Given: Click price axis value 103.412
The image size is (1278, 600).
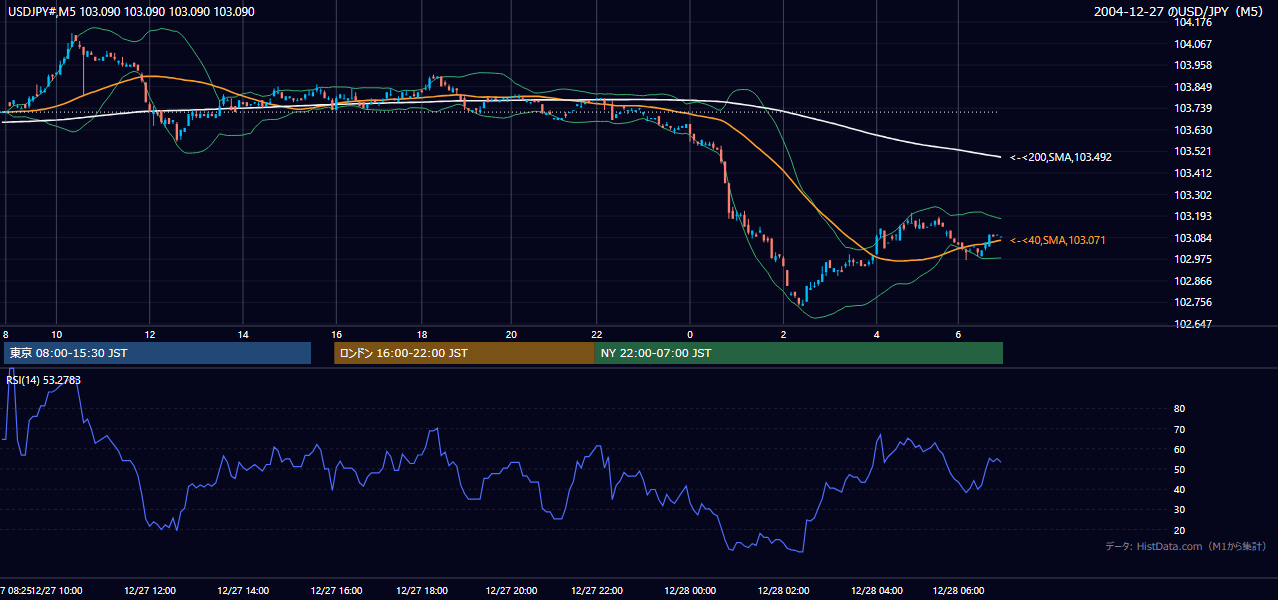Looking at the screenshot, I should (1192, 173).
